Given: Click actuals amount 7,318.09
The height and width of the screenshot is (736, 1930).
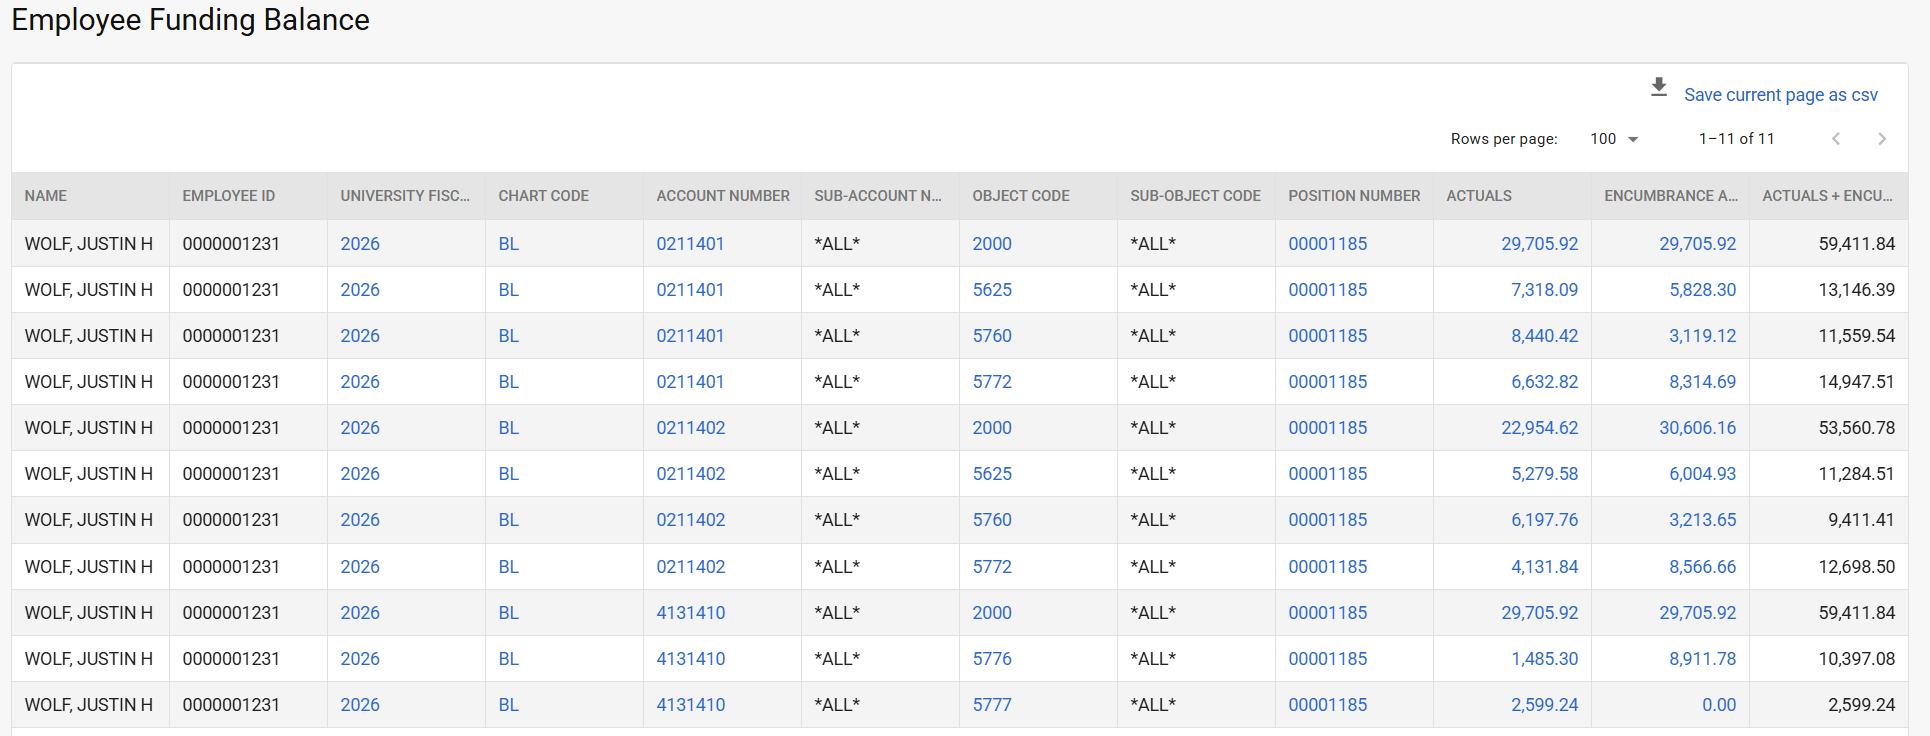Looking at the screenshot, I should 1544,290.
